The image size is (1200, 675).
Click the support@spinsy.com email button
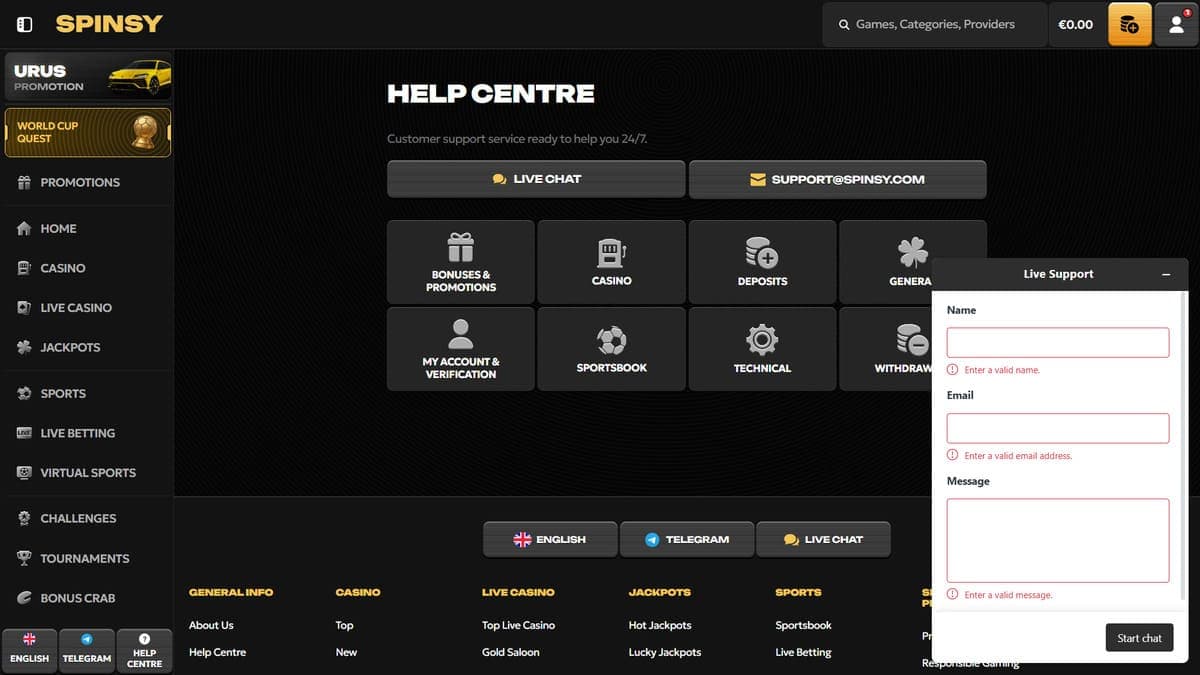(838, 180)
